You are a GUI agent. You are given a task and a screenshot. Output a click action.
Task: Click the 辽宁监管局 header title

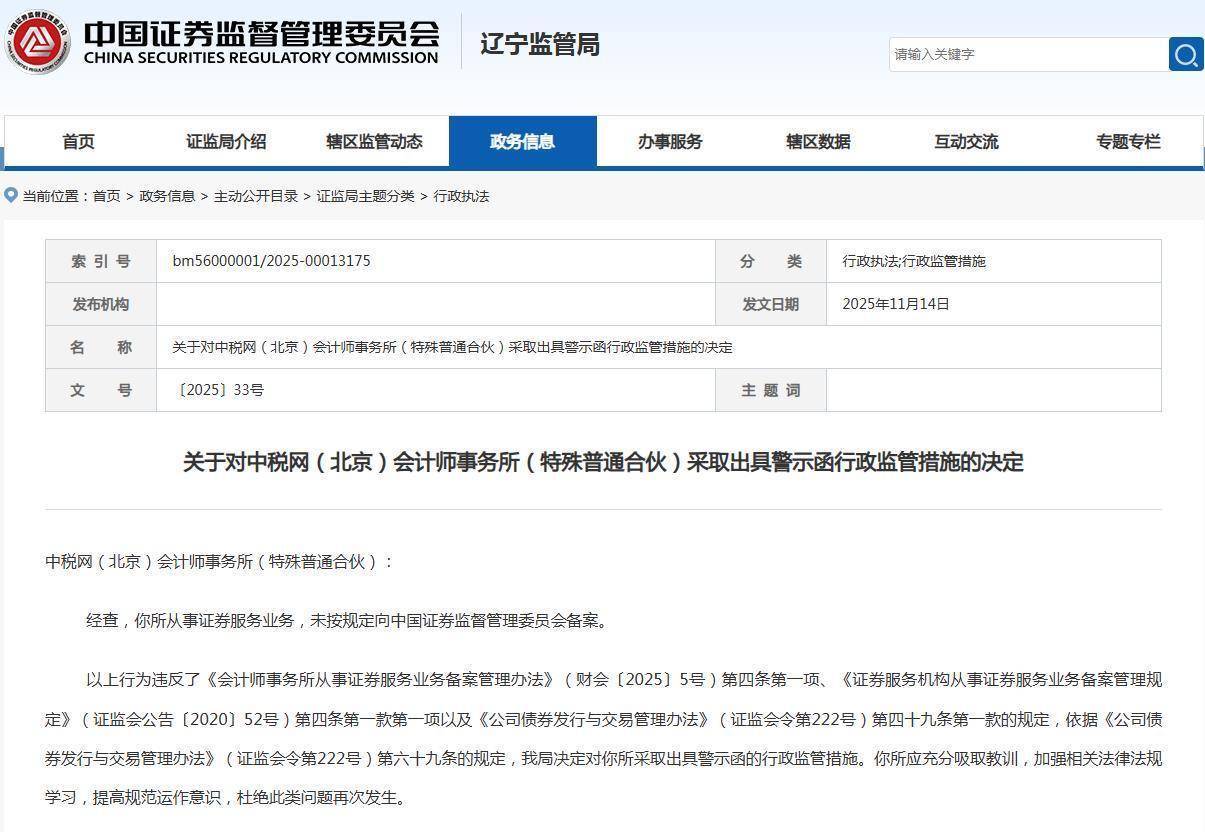click(x=540, y=44)
